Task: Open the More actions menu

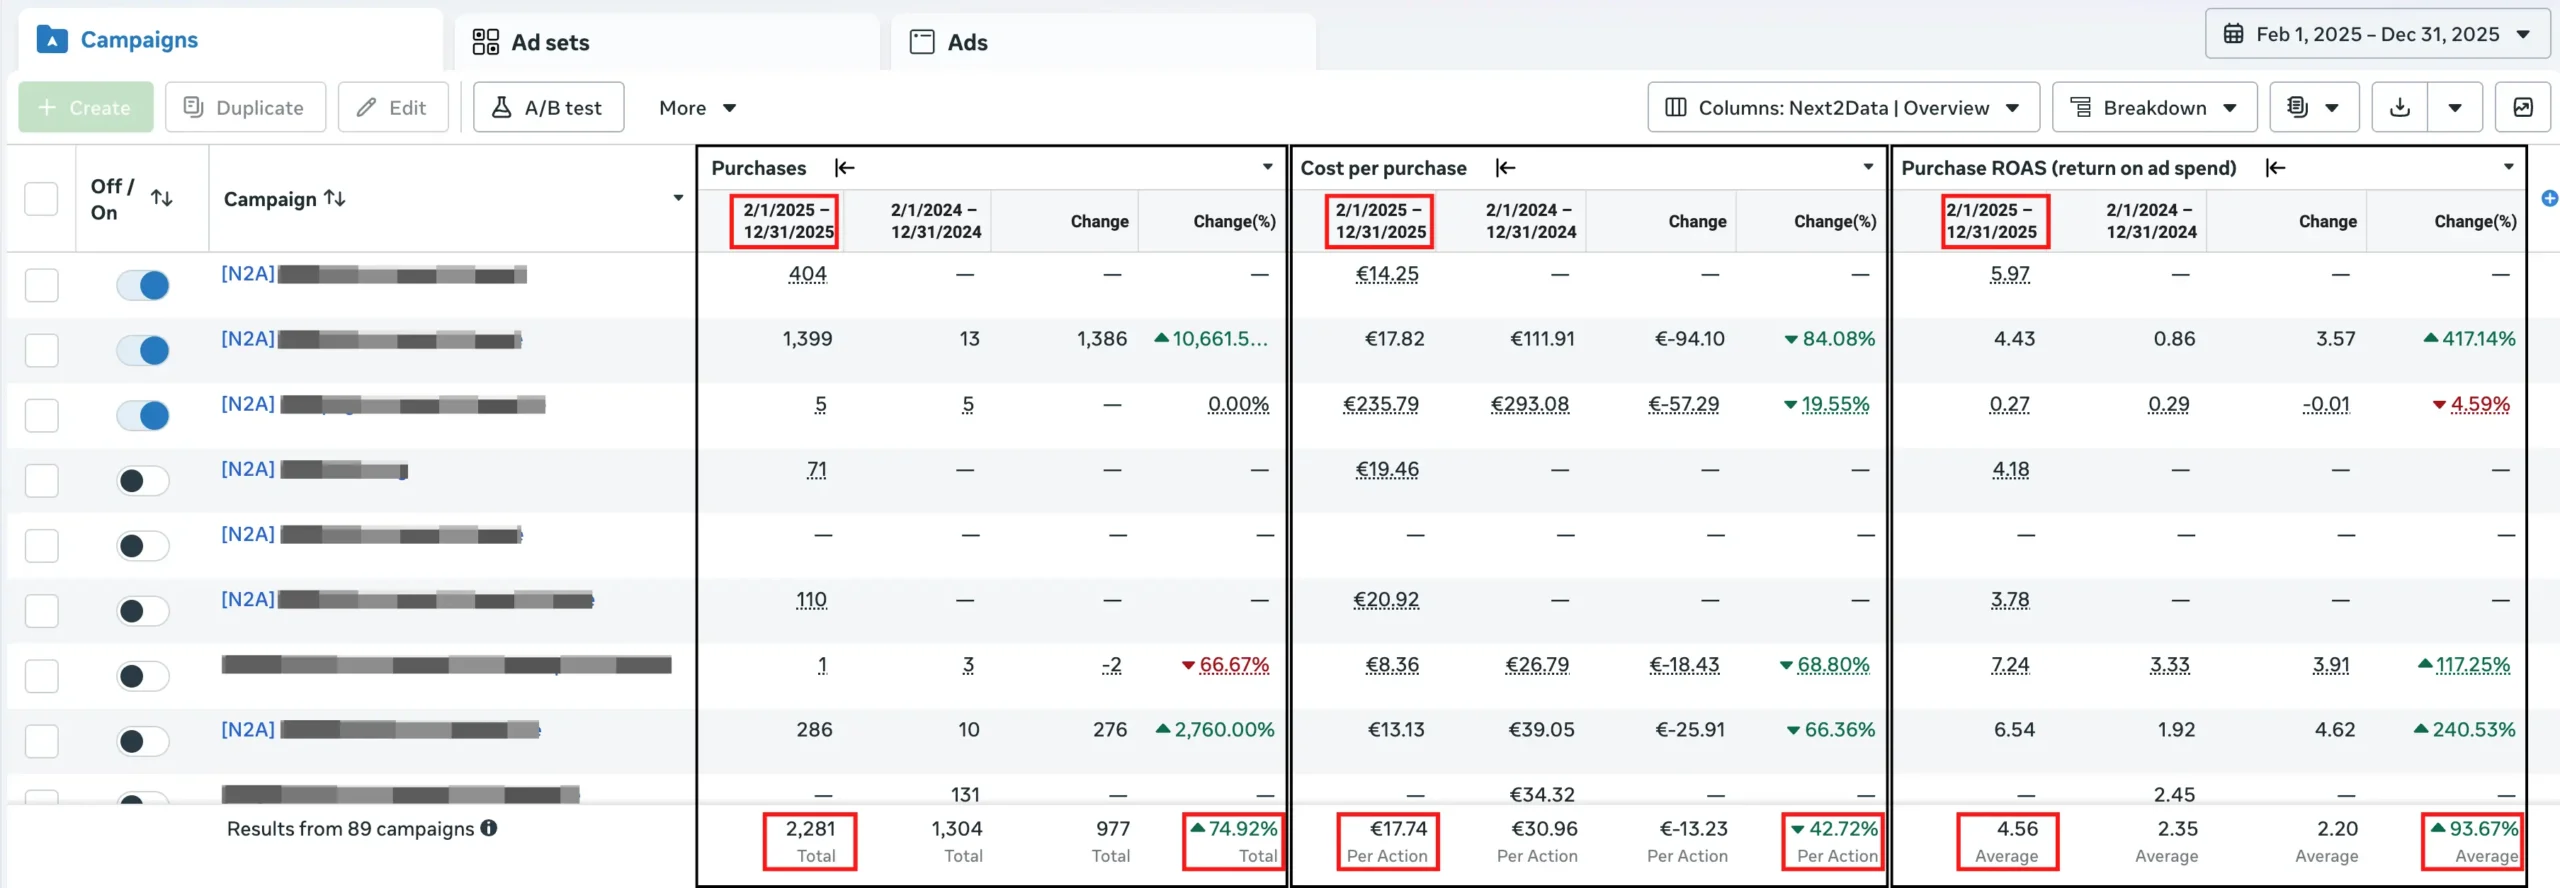Action: click(697, 108)
